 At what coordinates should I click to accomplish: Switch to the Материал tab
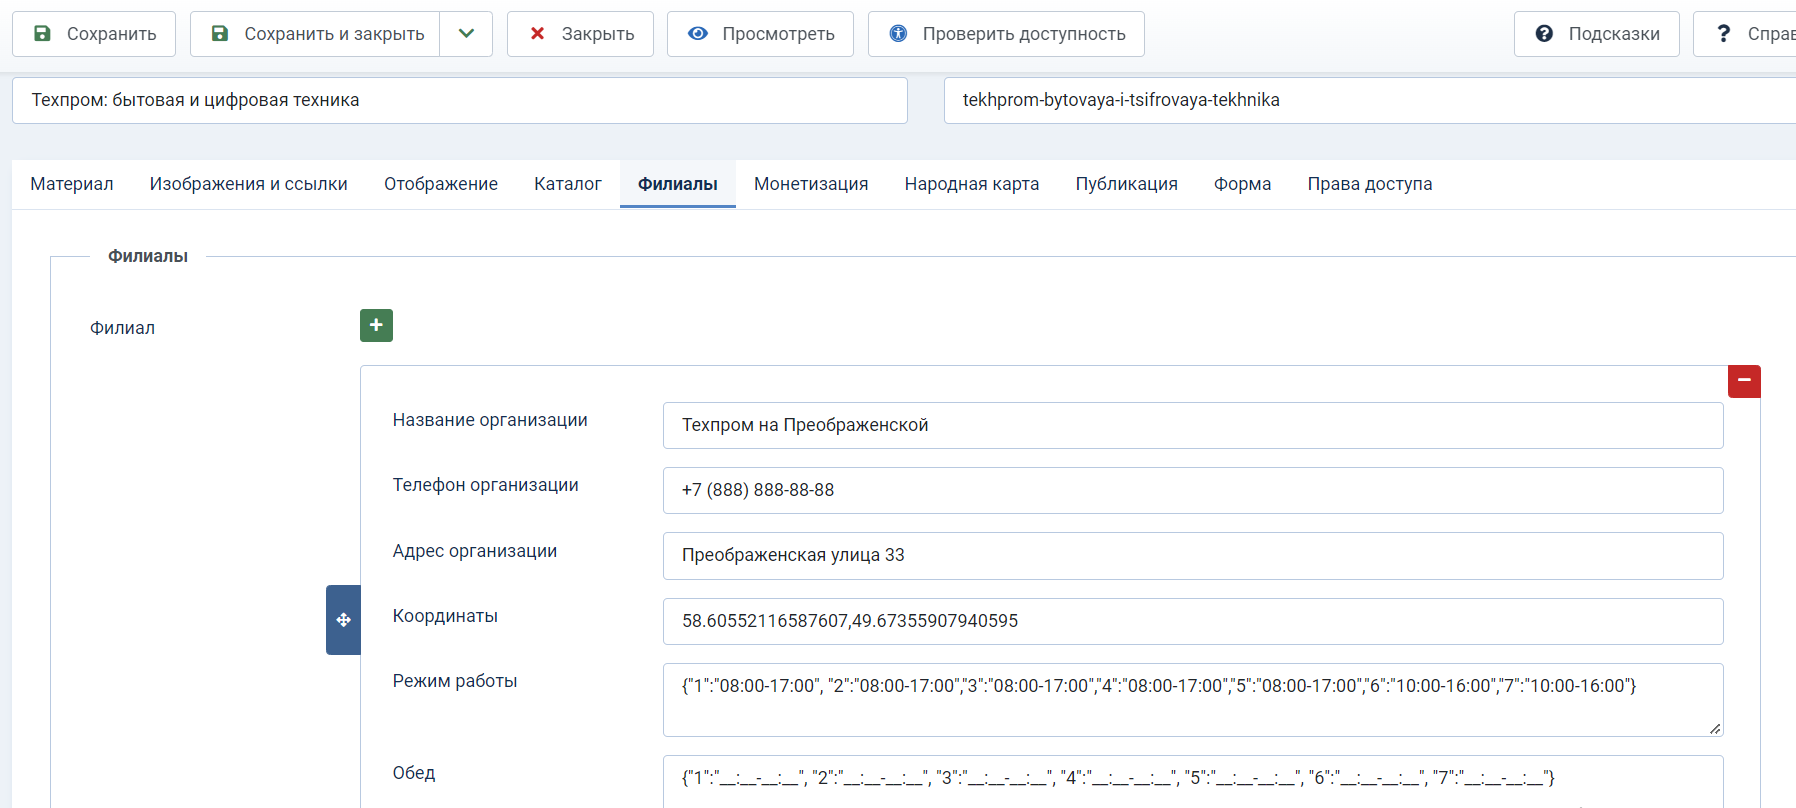(x=72, y=184)
